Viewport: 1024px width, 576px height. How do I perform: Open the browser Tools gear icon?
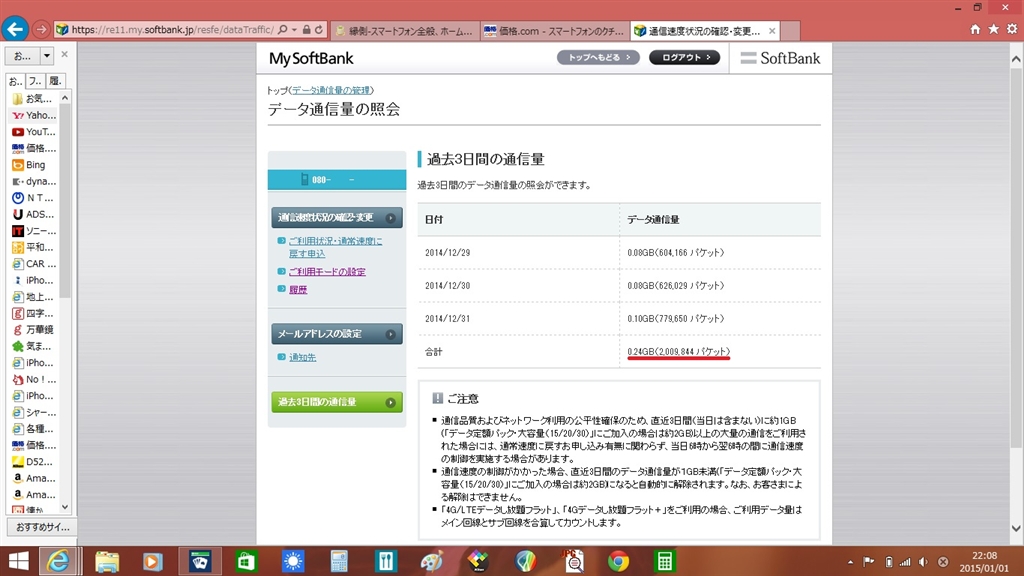1012,29
